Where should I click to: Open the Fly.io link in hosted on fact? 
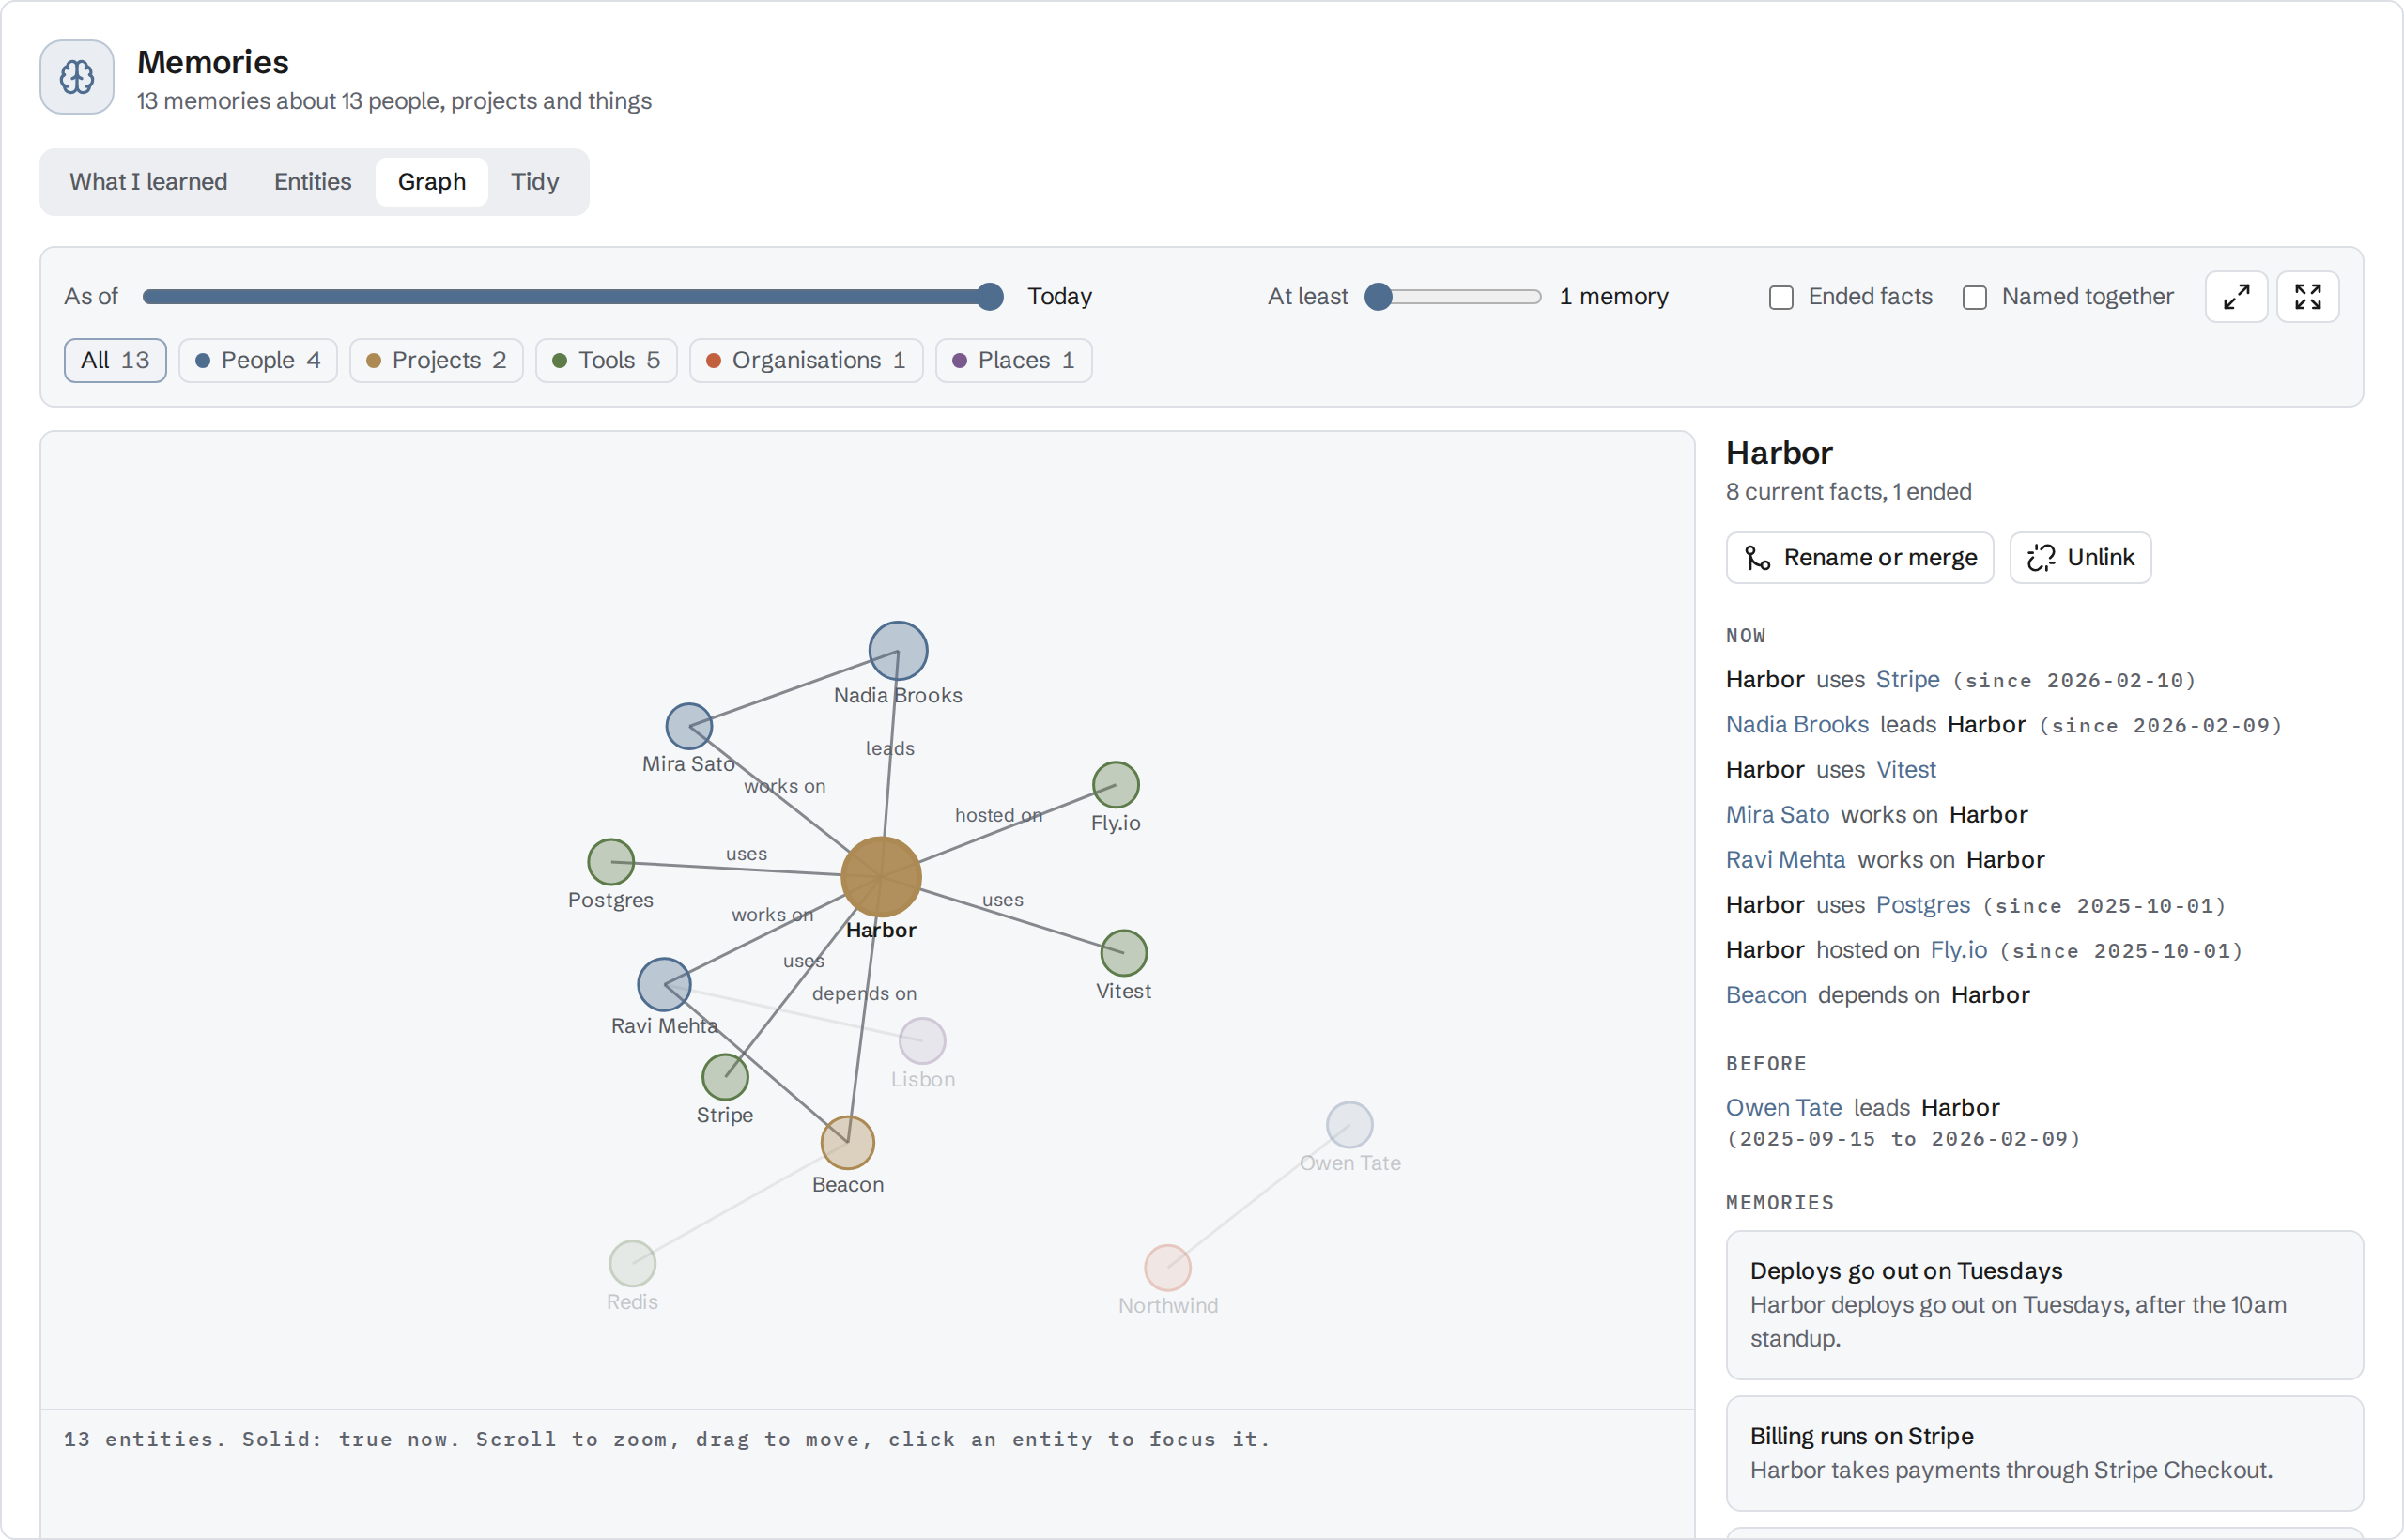(x=1959, y=950)
